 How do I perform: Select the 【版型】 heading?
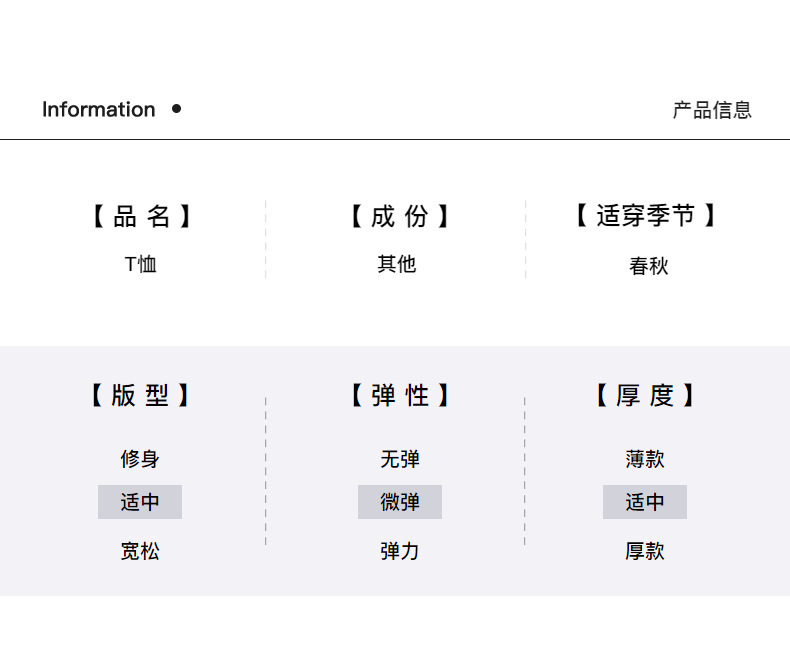(x=140, y=396)
